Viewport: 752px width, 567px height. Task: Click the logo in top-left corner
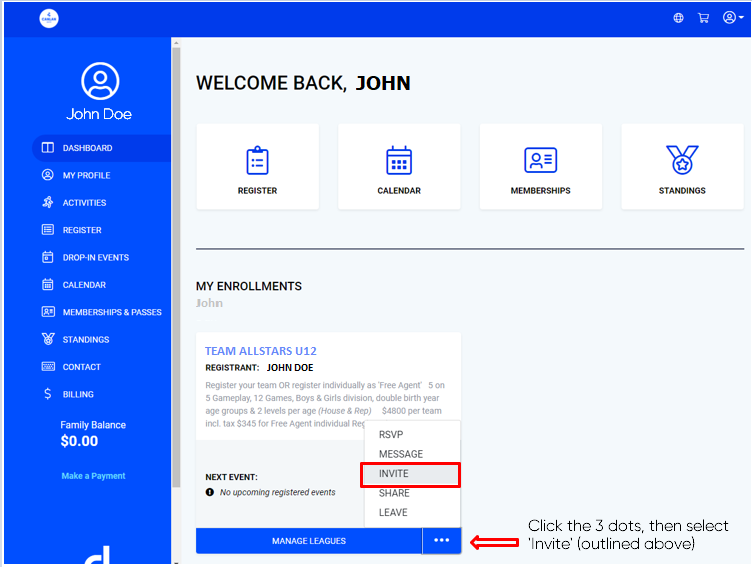pyautogui.click(x=49, y=18)
